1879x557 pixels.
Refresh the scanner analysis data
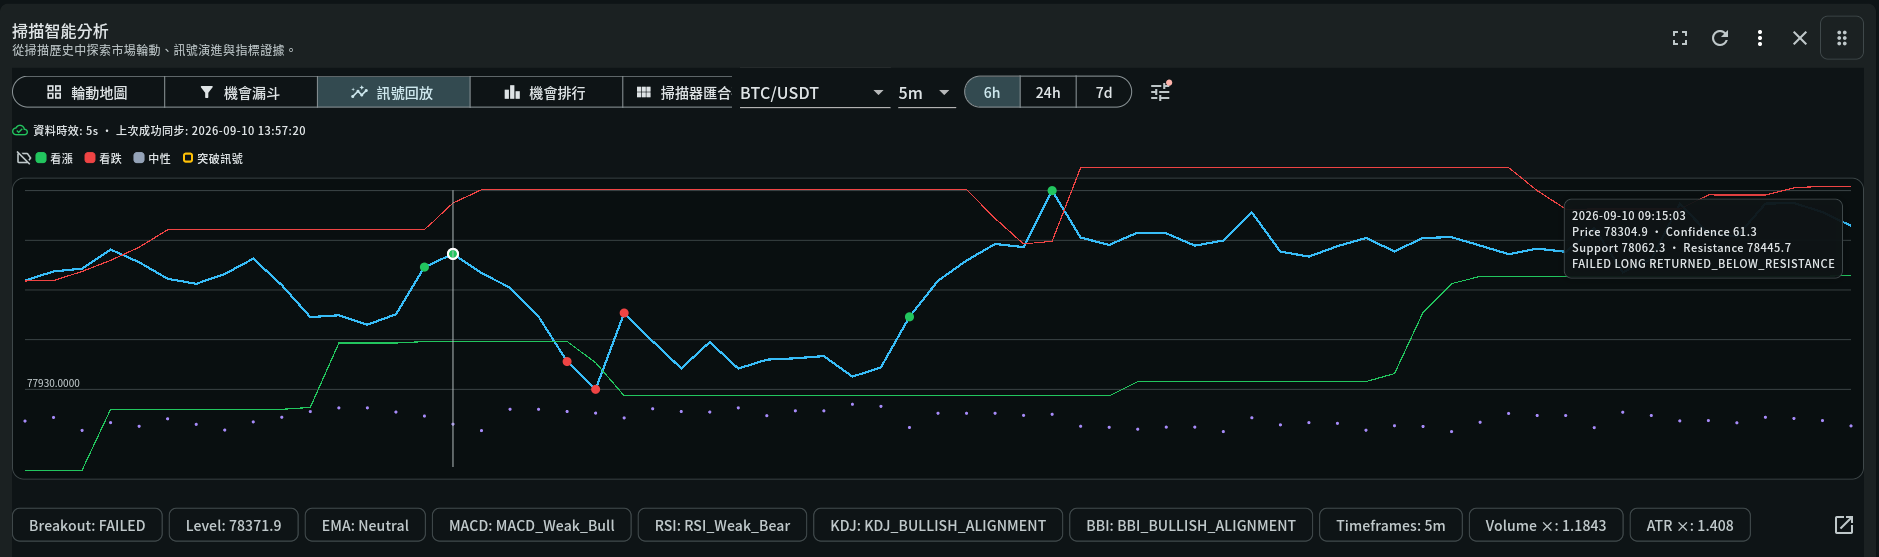(x=1720, y=38)
